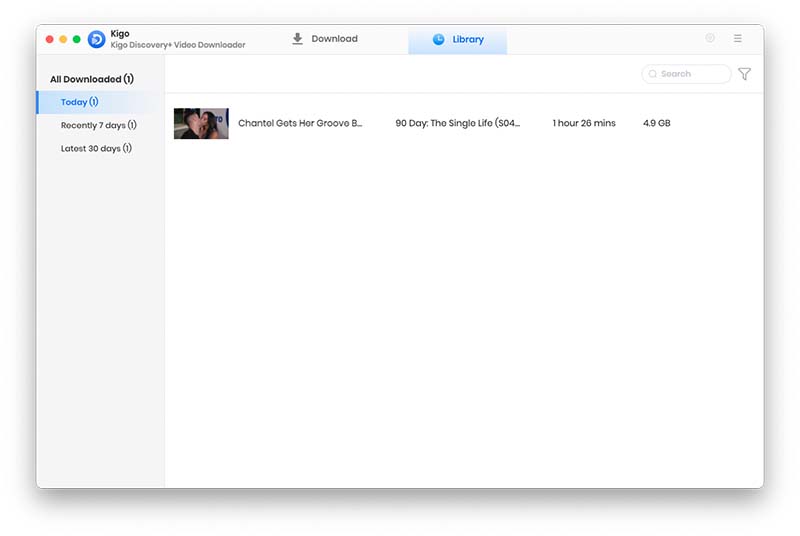This screenshot has height=536, width=800.
Task: Click the duration 1 hour 26 mins
Action: 584,123
